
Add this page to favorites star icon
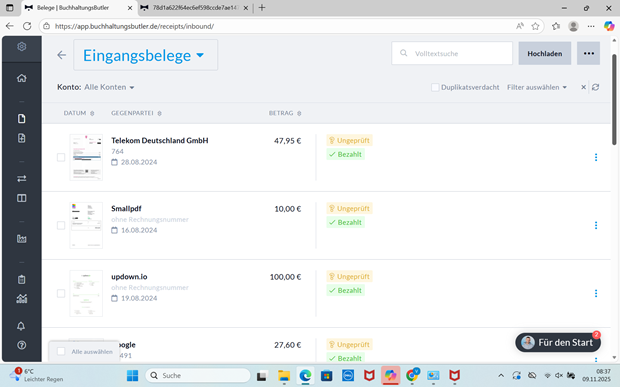pos(535,26)
